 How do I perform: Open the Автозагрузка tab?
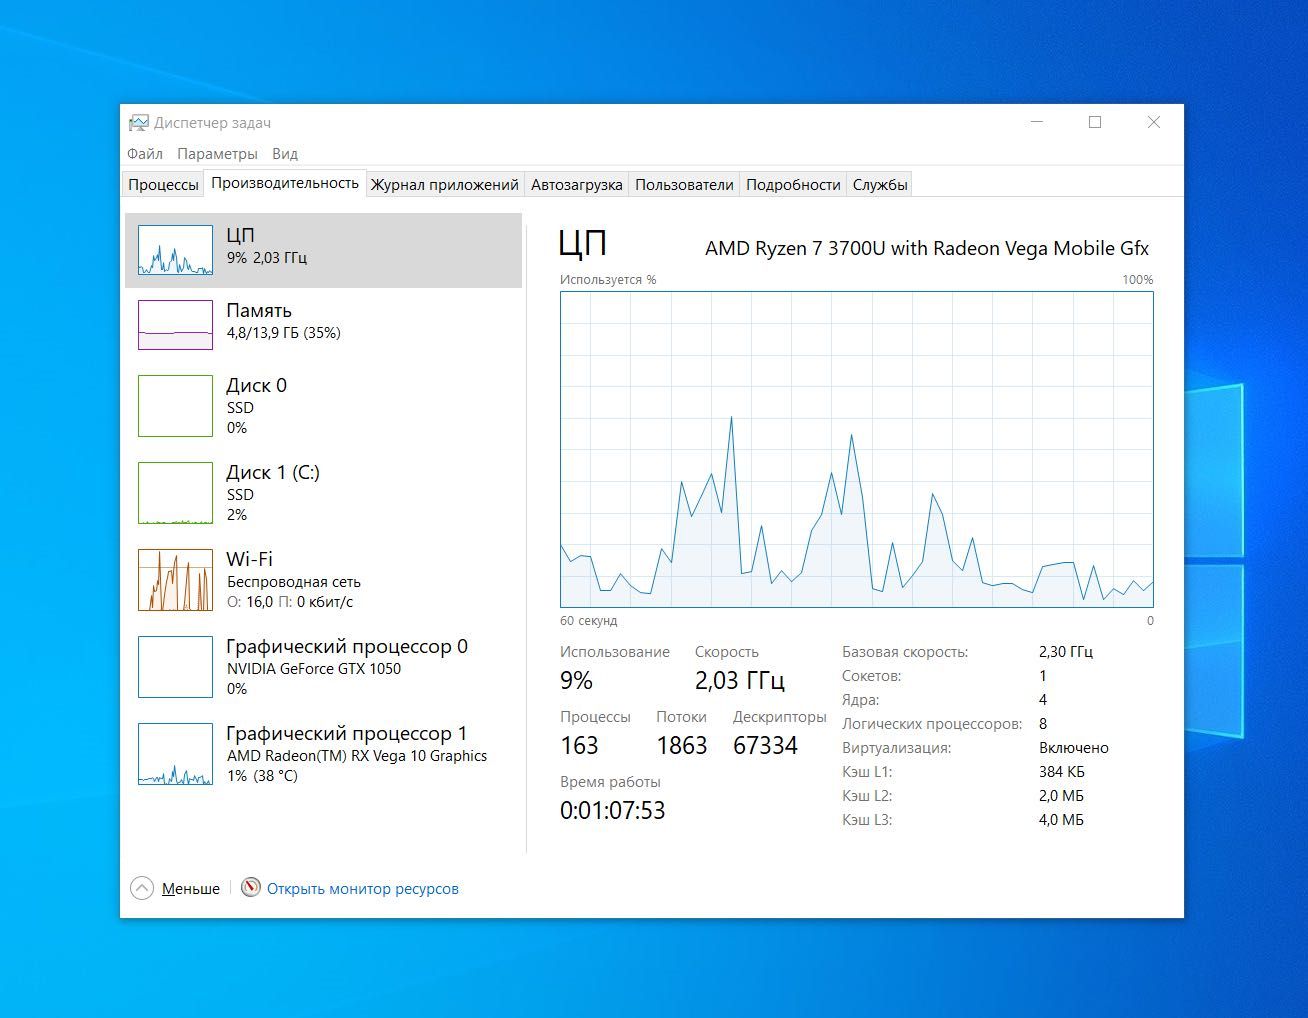click(x=577, y=184)
